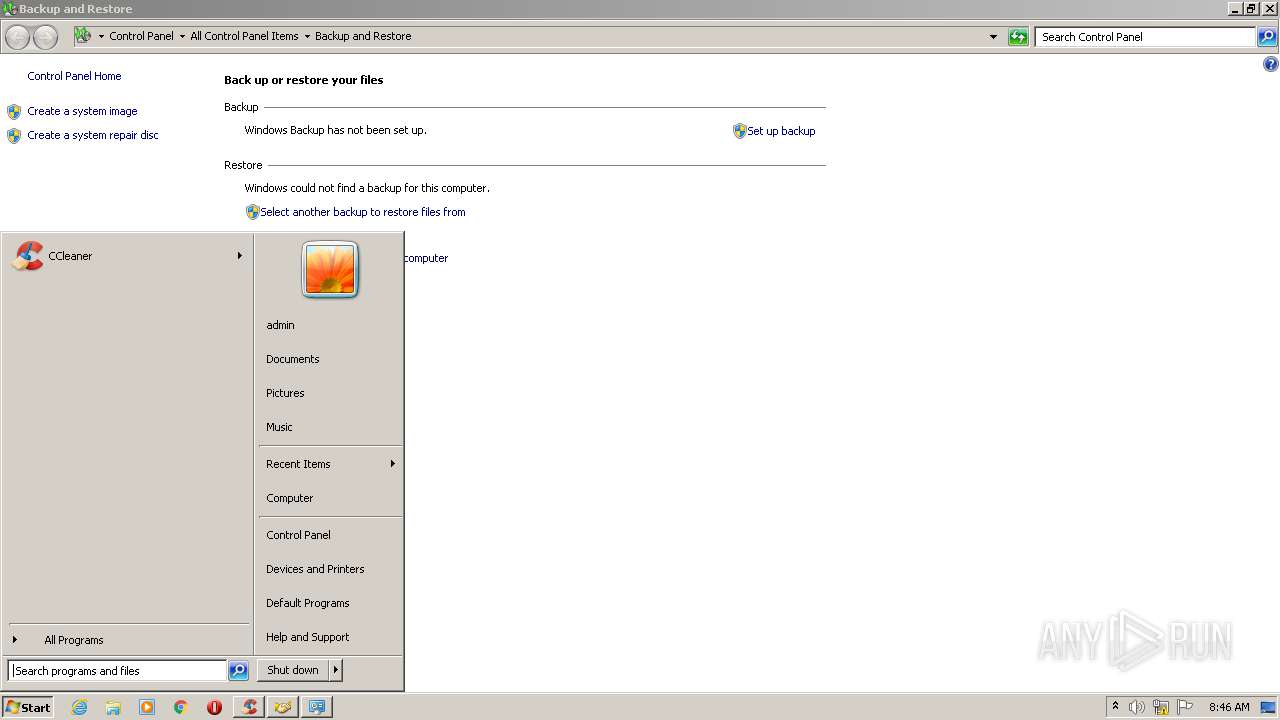This screenshot has width=1280, height=720.
Task: Open Action Center flag icon
Action: pyautogui.click(x=1185, y=707)
